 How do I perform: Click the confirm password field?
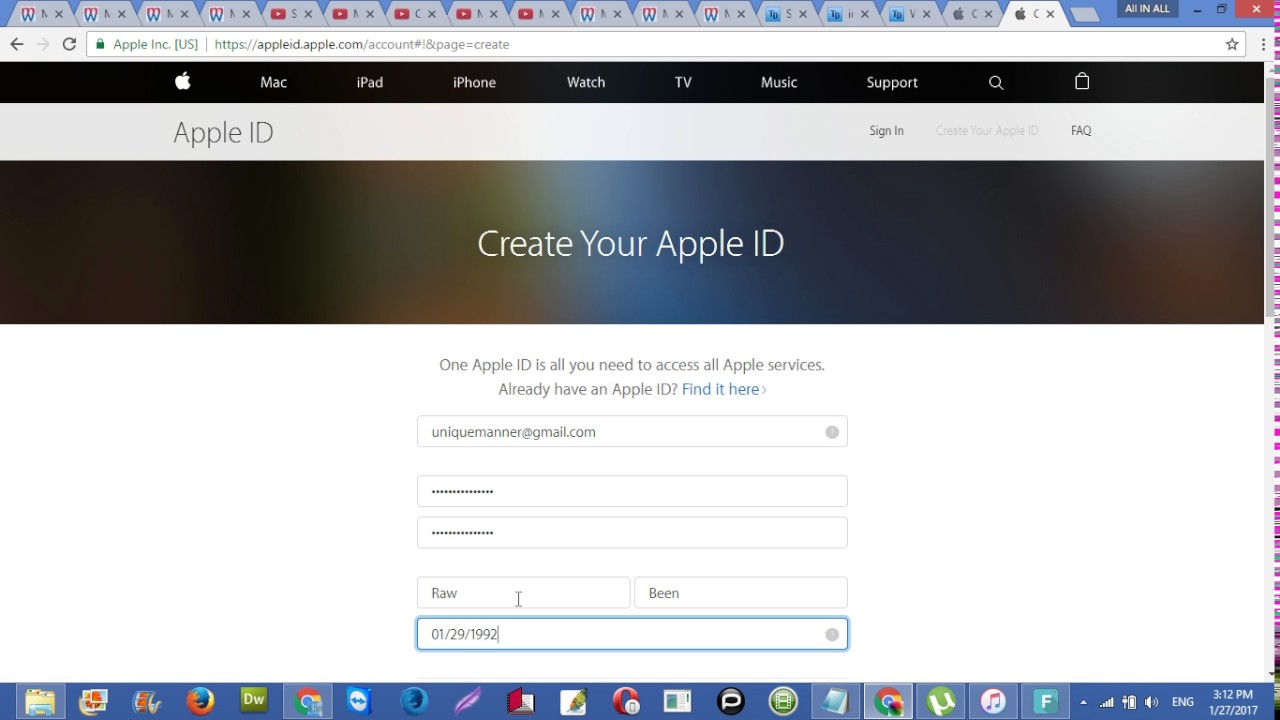pos(632,532)
